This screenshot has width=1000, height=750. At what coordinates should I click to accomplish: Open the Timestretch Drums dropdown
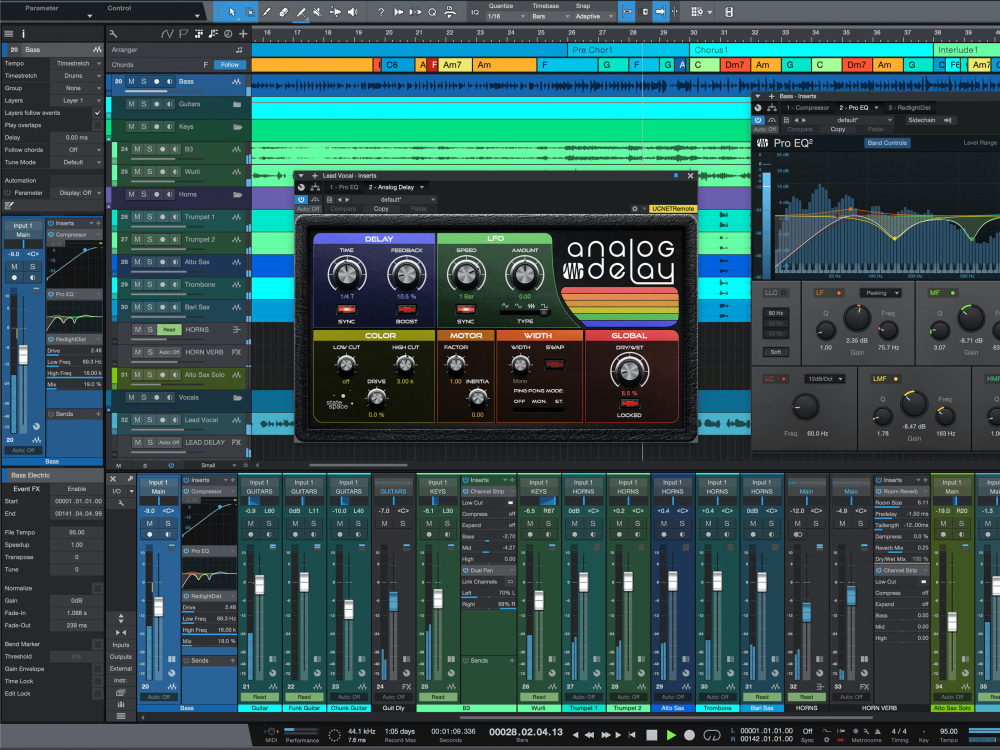[77, 76]
